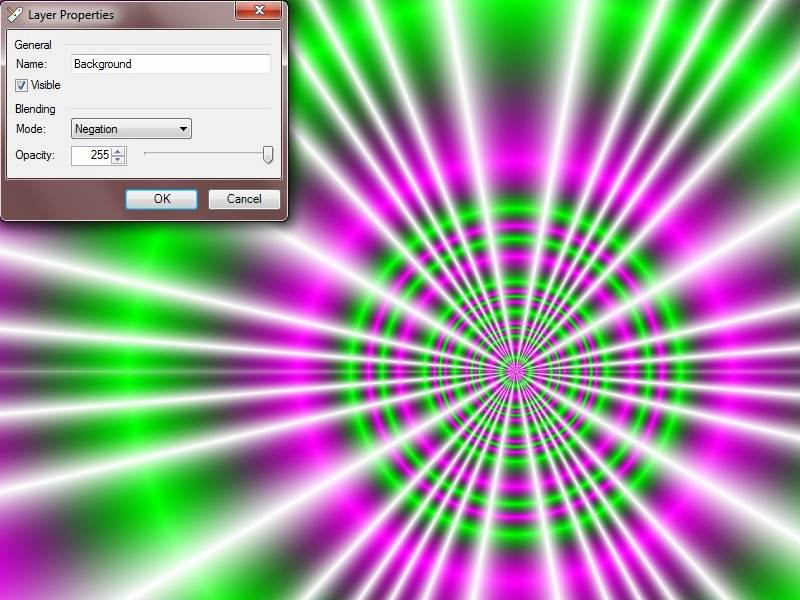Image resolution: width=800 pixels, height=600 pixels.
Task: Click the Visible label text
Action: [45, 85]
